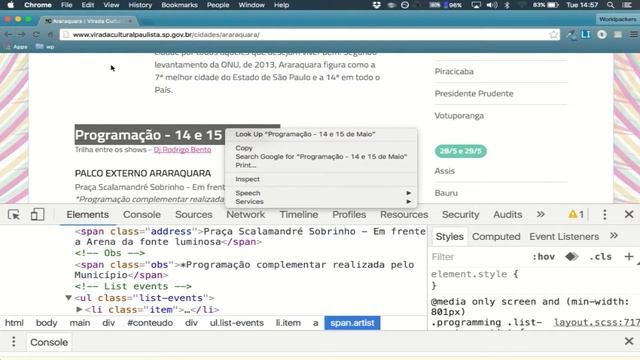Show more Styles pane tabs chevron
640x360 pixels.
coord(613,236)
